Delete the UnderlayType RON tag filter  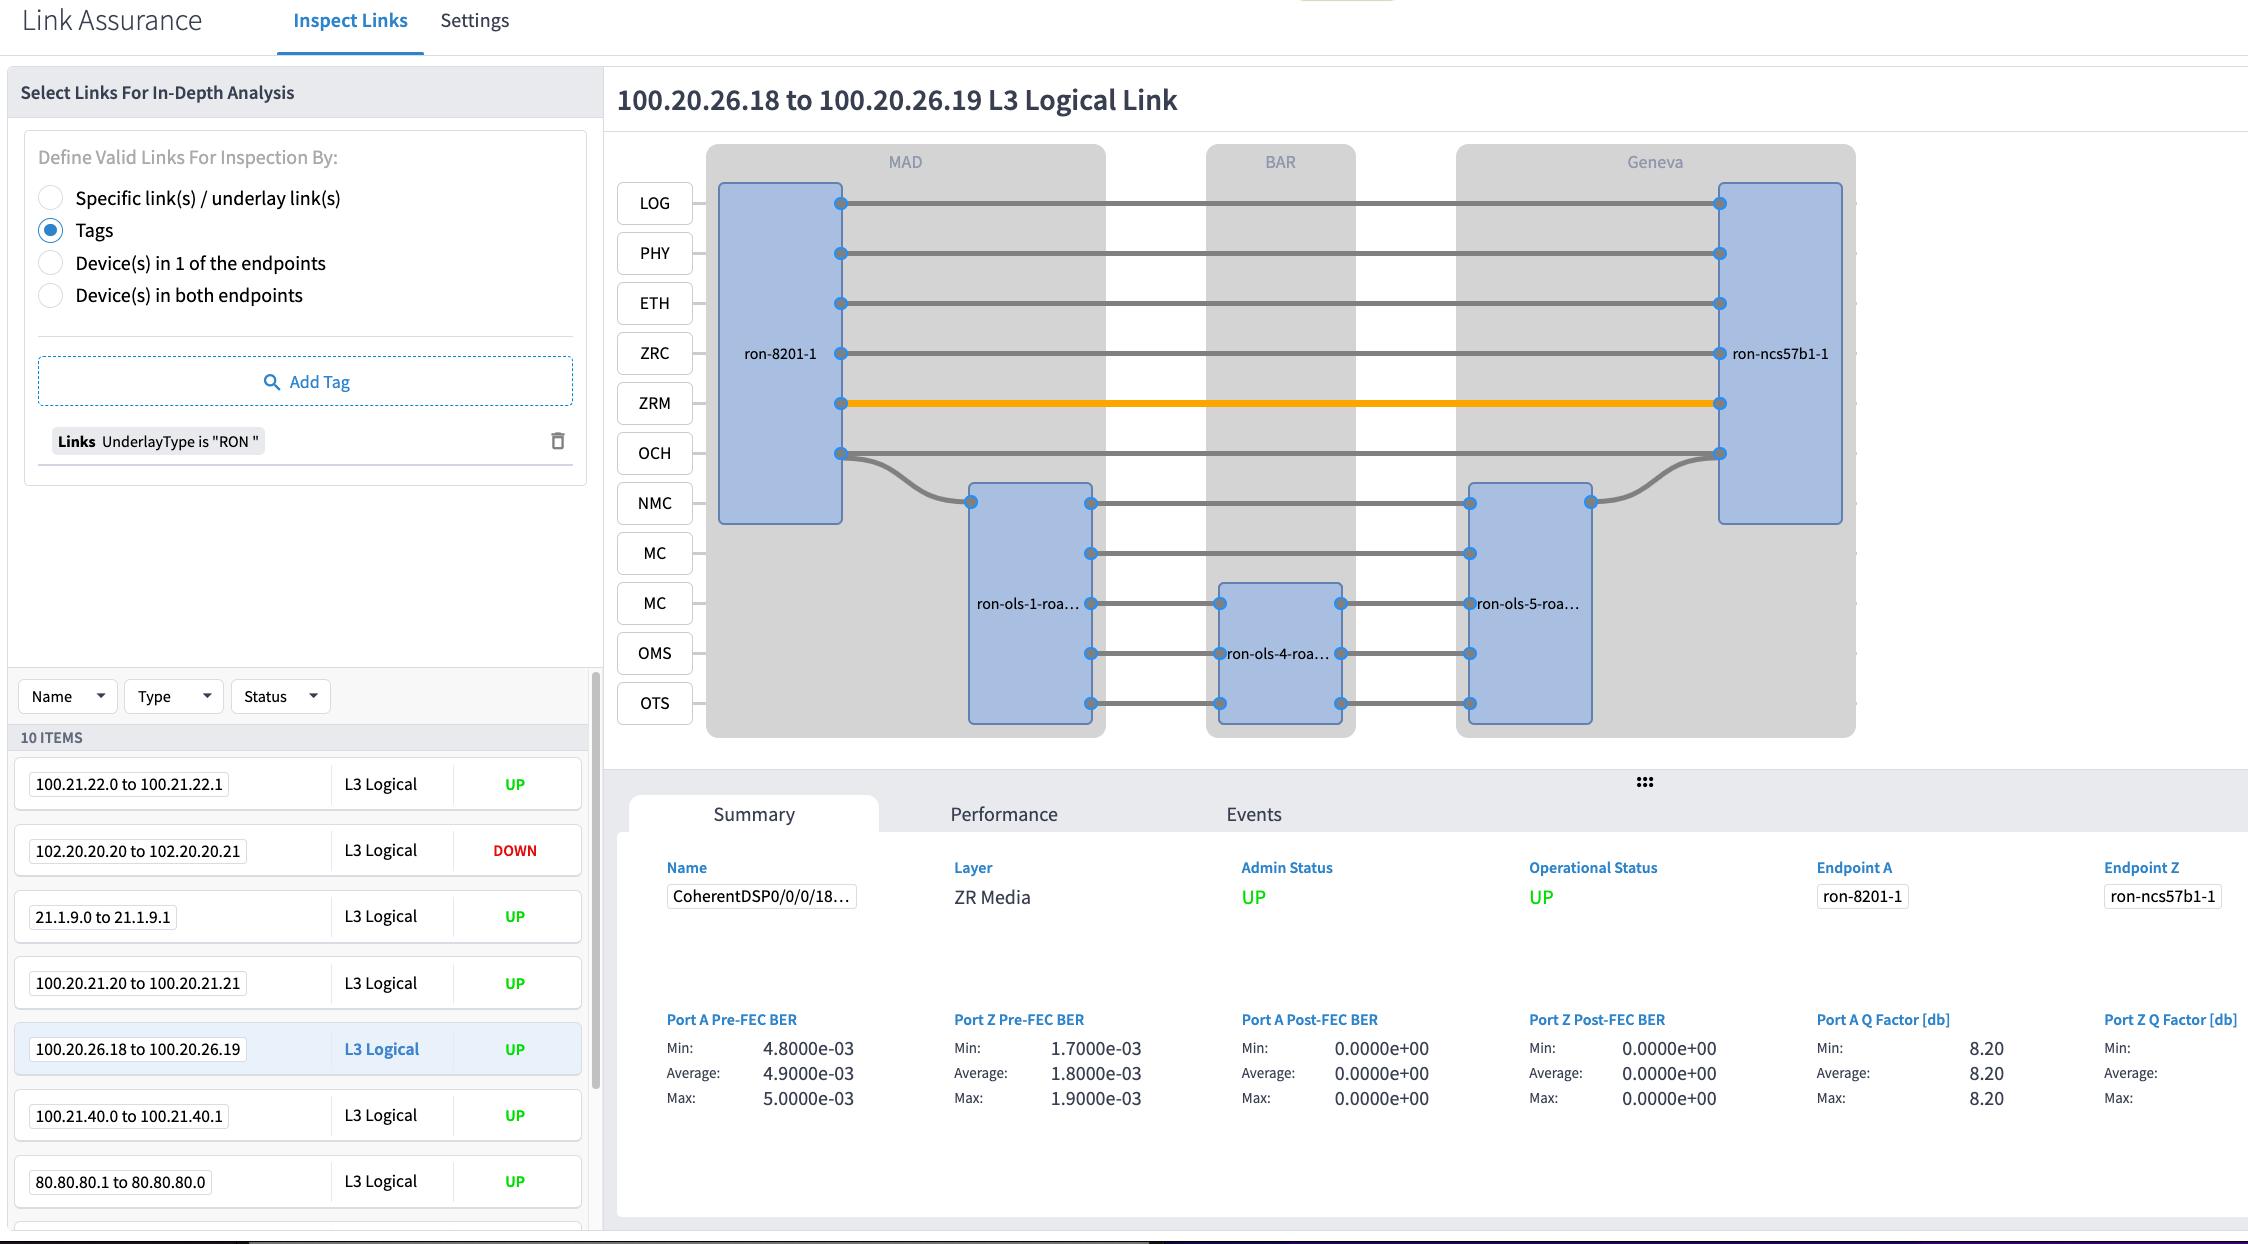558,441
